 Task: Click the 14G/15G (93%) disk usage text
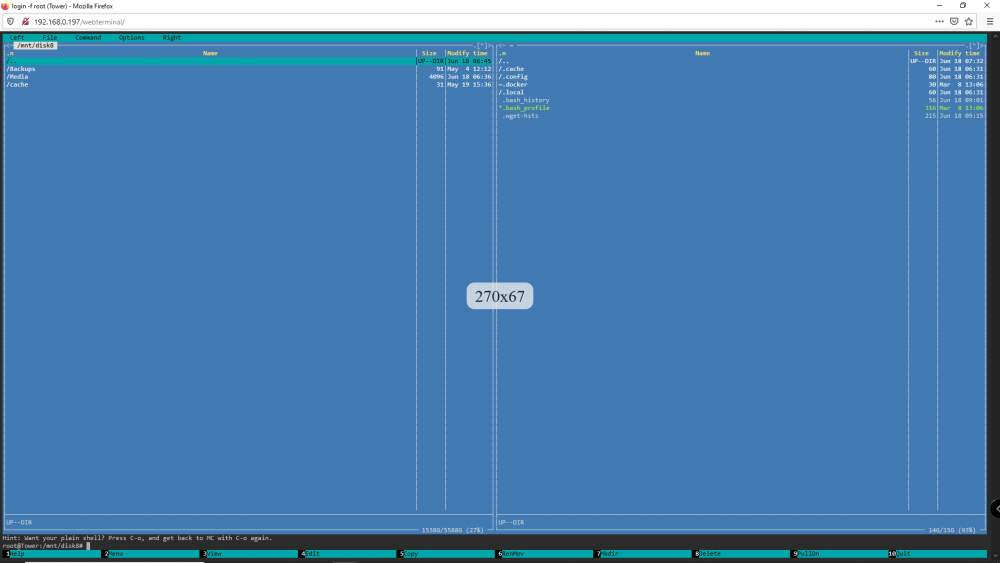(952, 530)
